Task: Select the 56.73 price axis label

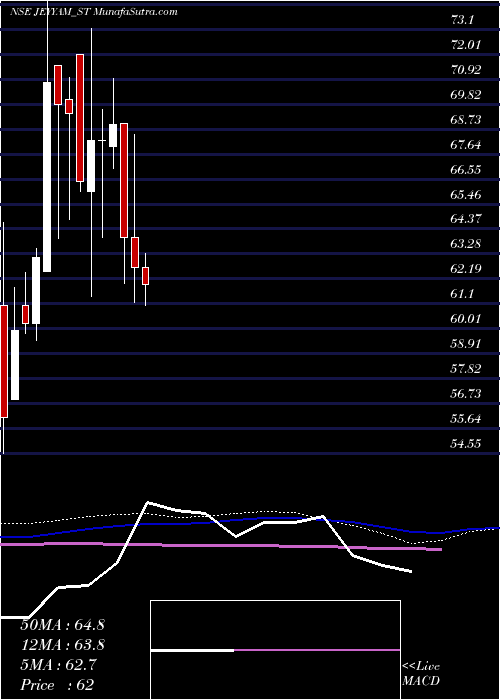Action: tap(466, 394)
